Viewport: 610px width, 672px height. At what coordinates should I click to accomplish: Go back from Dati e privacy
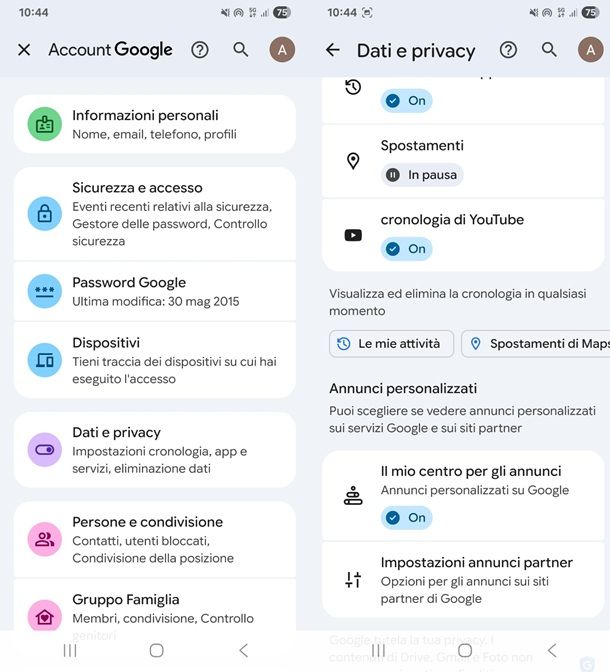333,50
